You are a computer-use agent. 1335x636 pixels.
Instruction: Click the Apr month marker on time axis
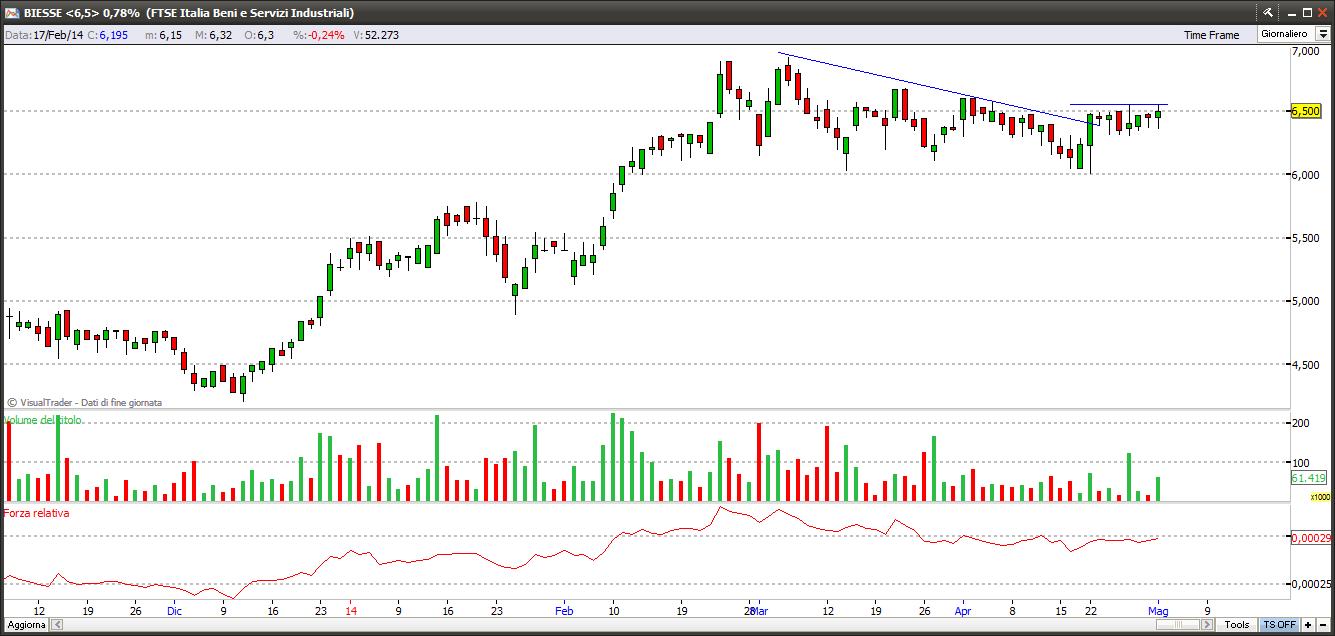pos(962,610)
